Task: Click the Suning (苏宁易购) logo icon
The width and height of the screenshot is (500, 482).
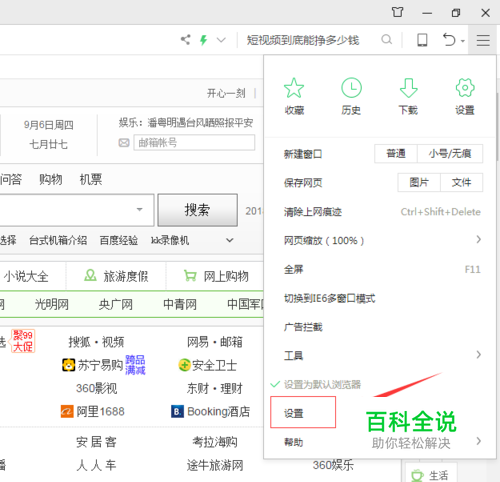Action: [68, 365]
